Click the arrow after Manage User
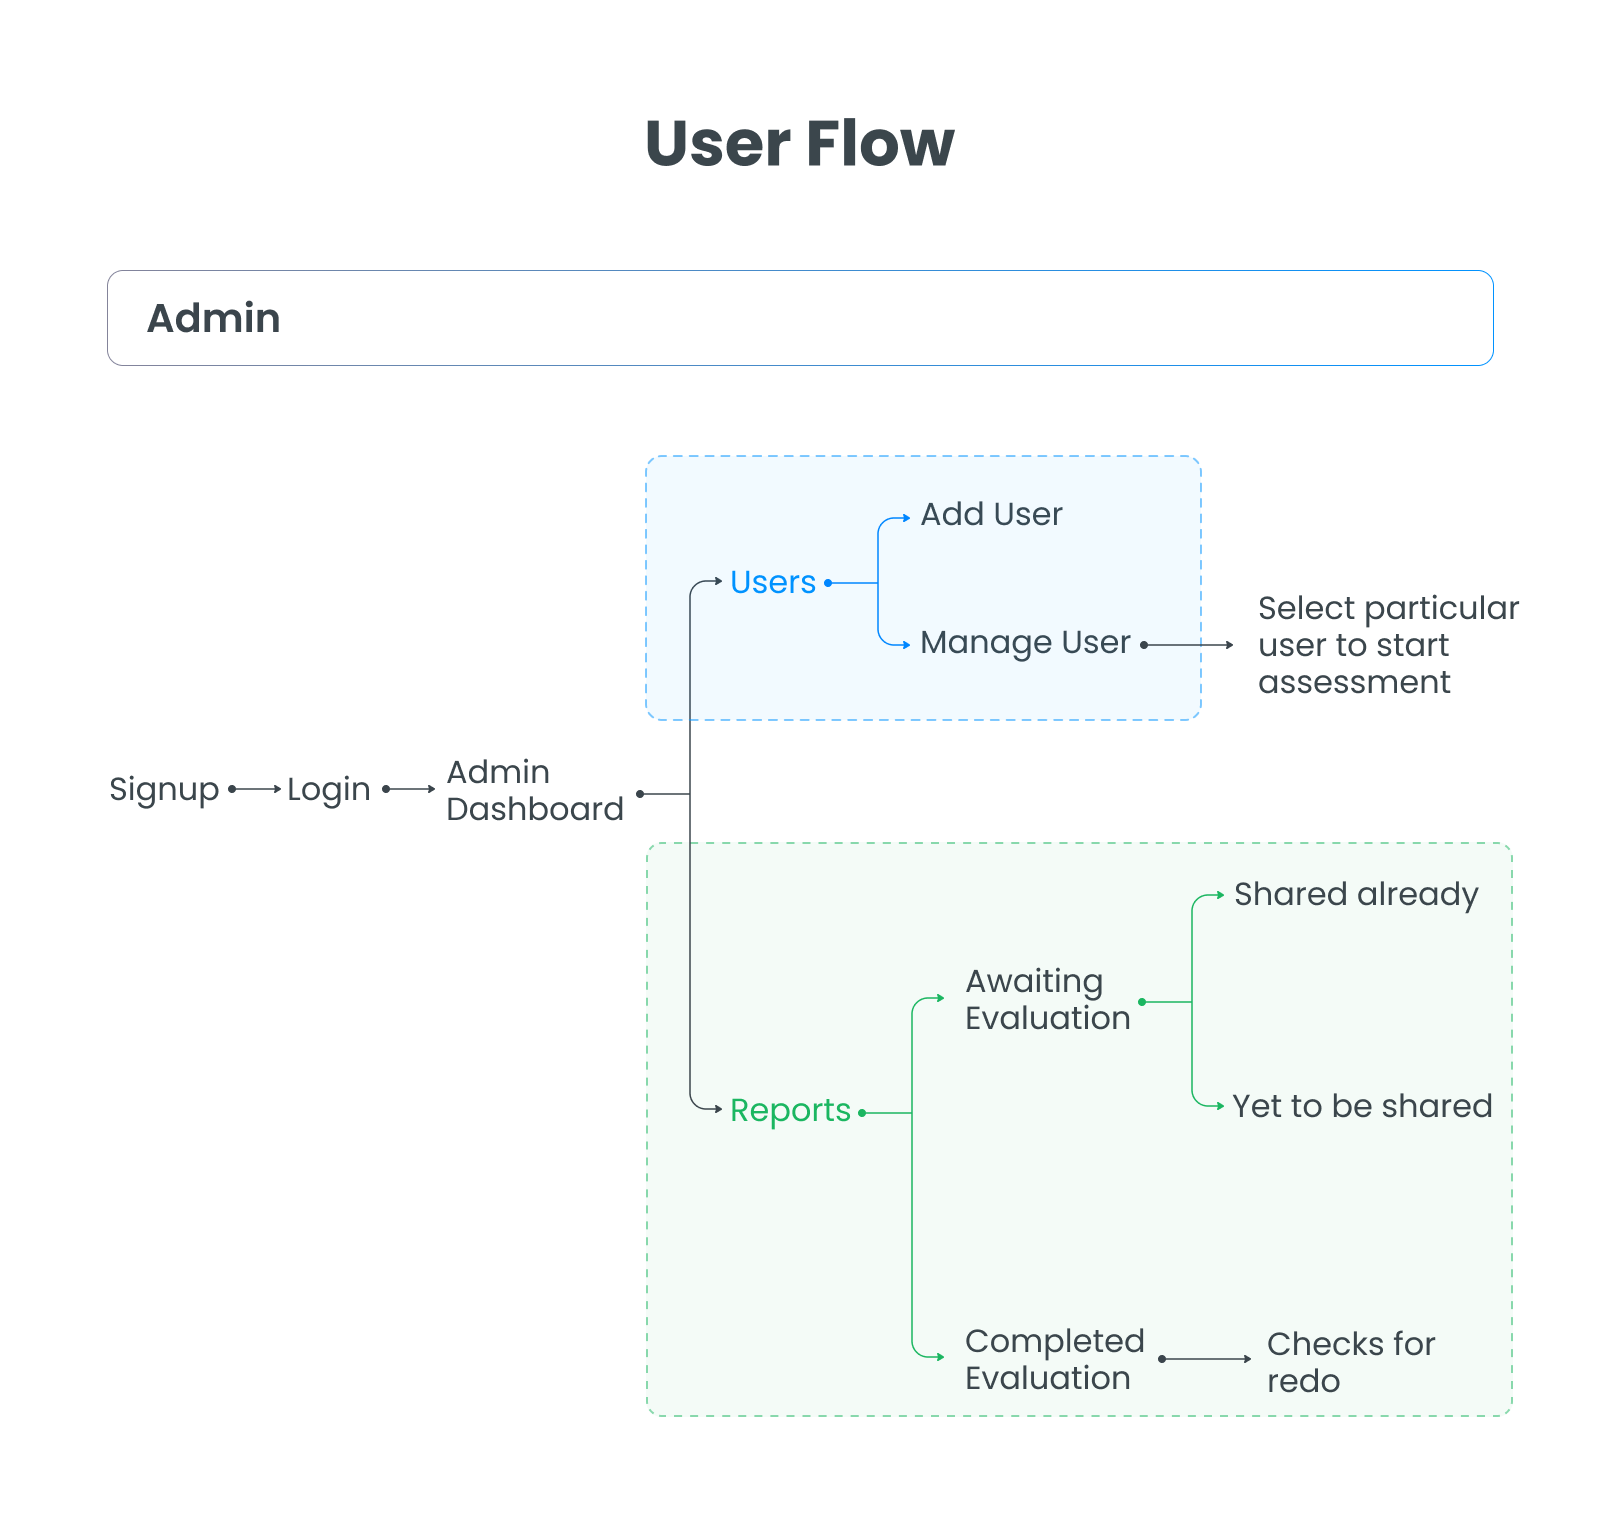The height and width of the screenshot is (1532, 1600). 1188,645
